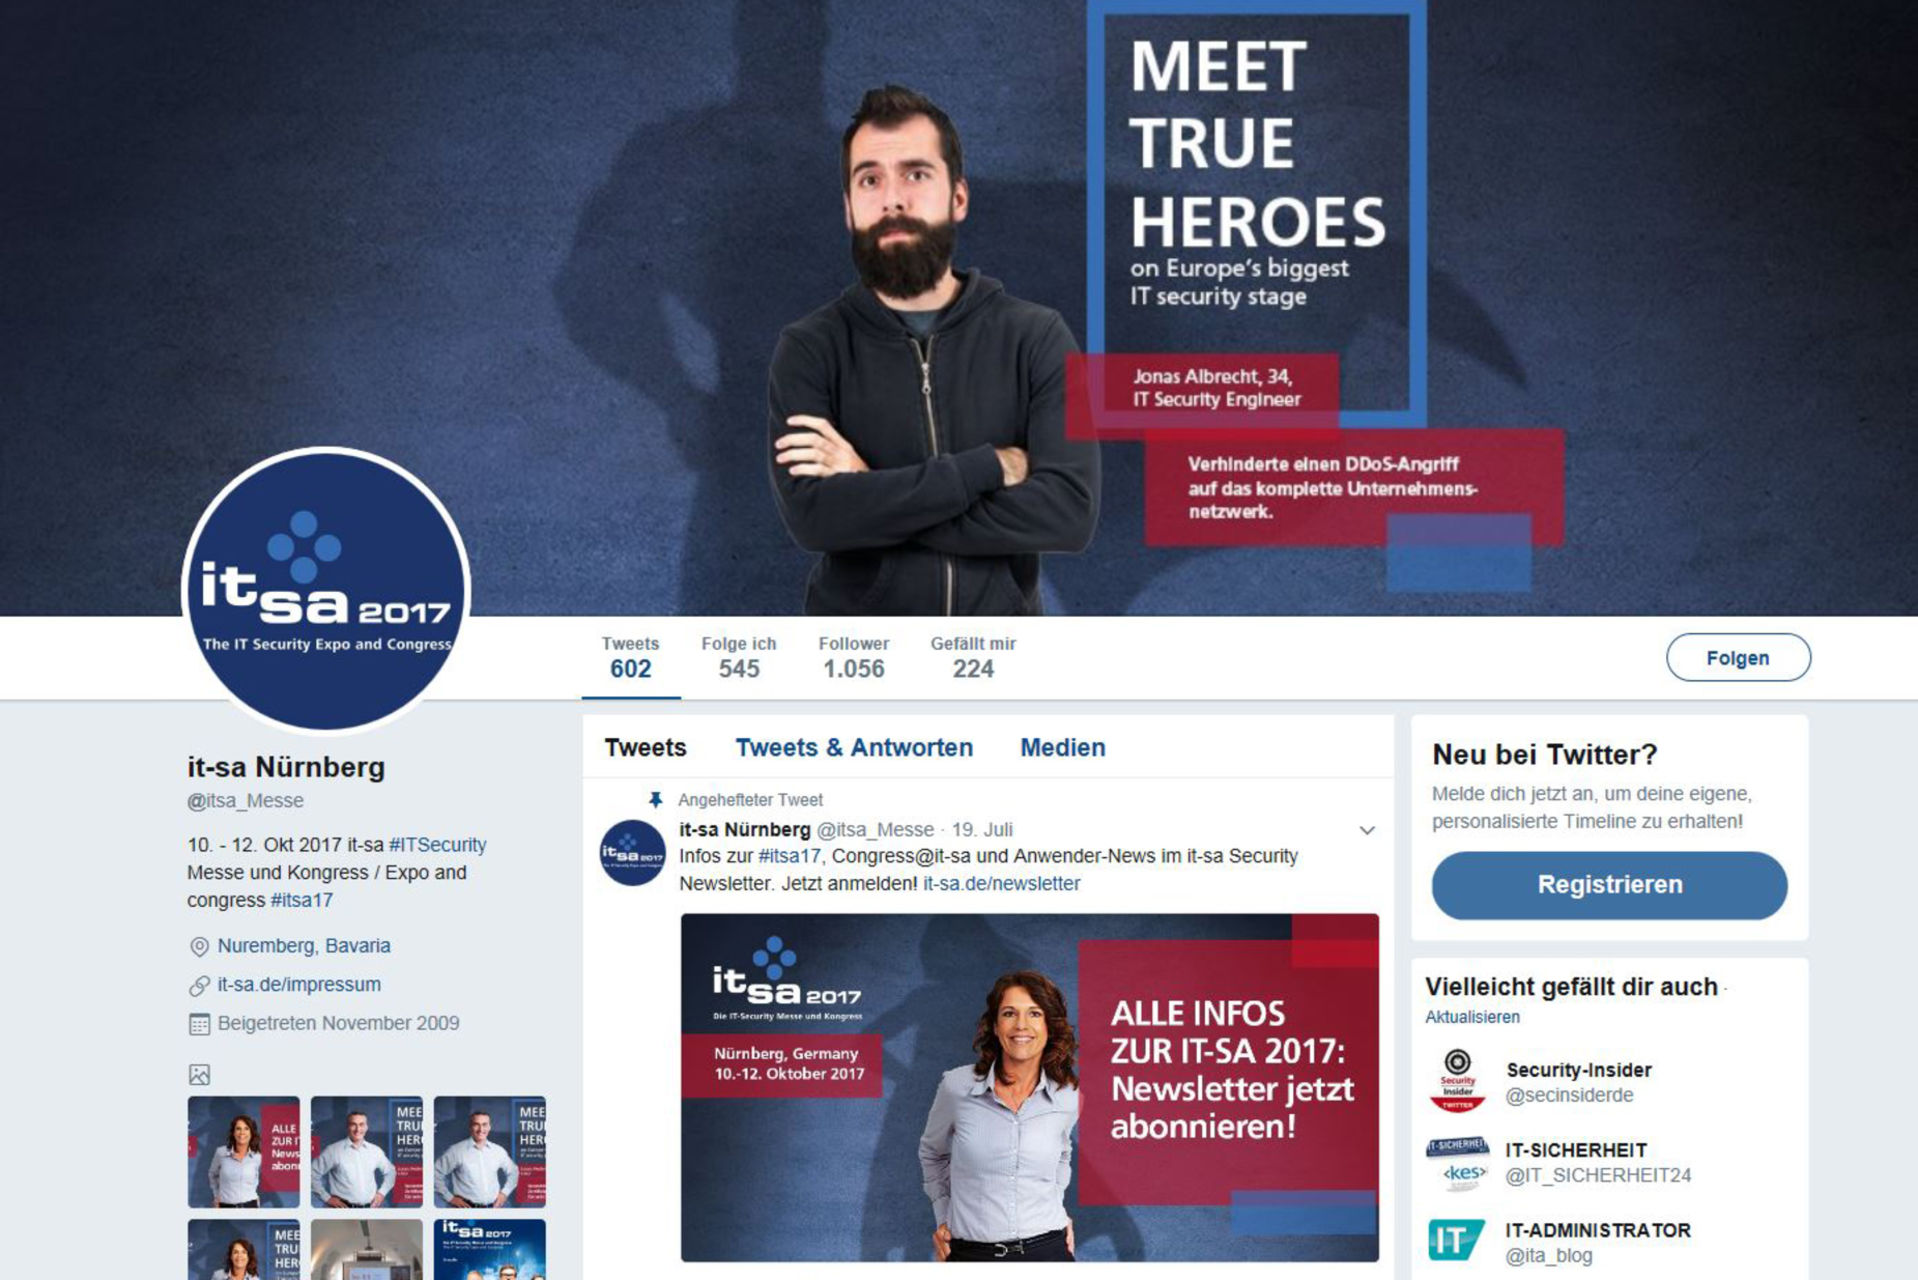Click the photos and videos icon in sidebar
Viewport: 1918px width, 1280px height.
point(199,1075)
